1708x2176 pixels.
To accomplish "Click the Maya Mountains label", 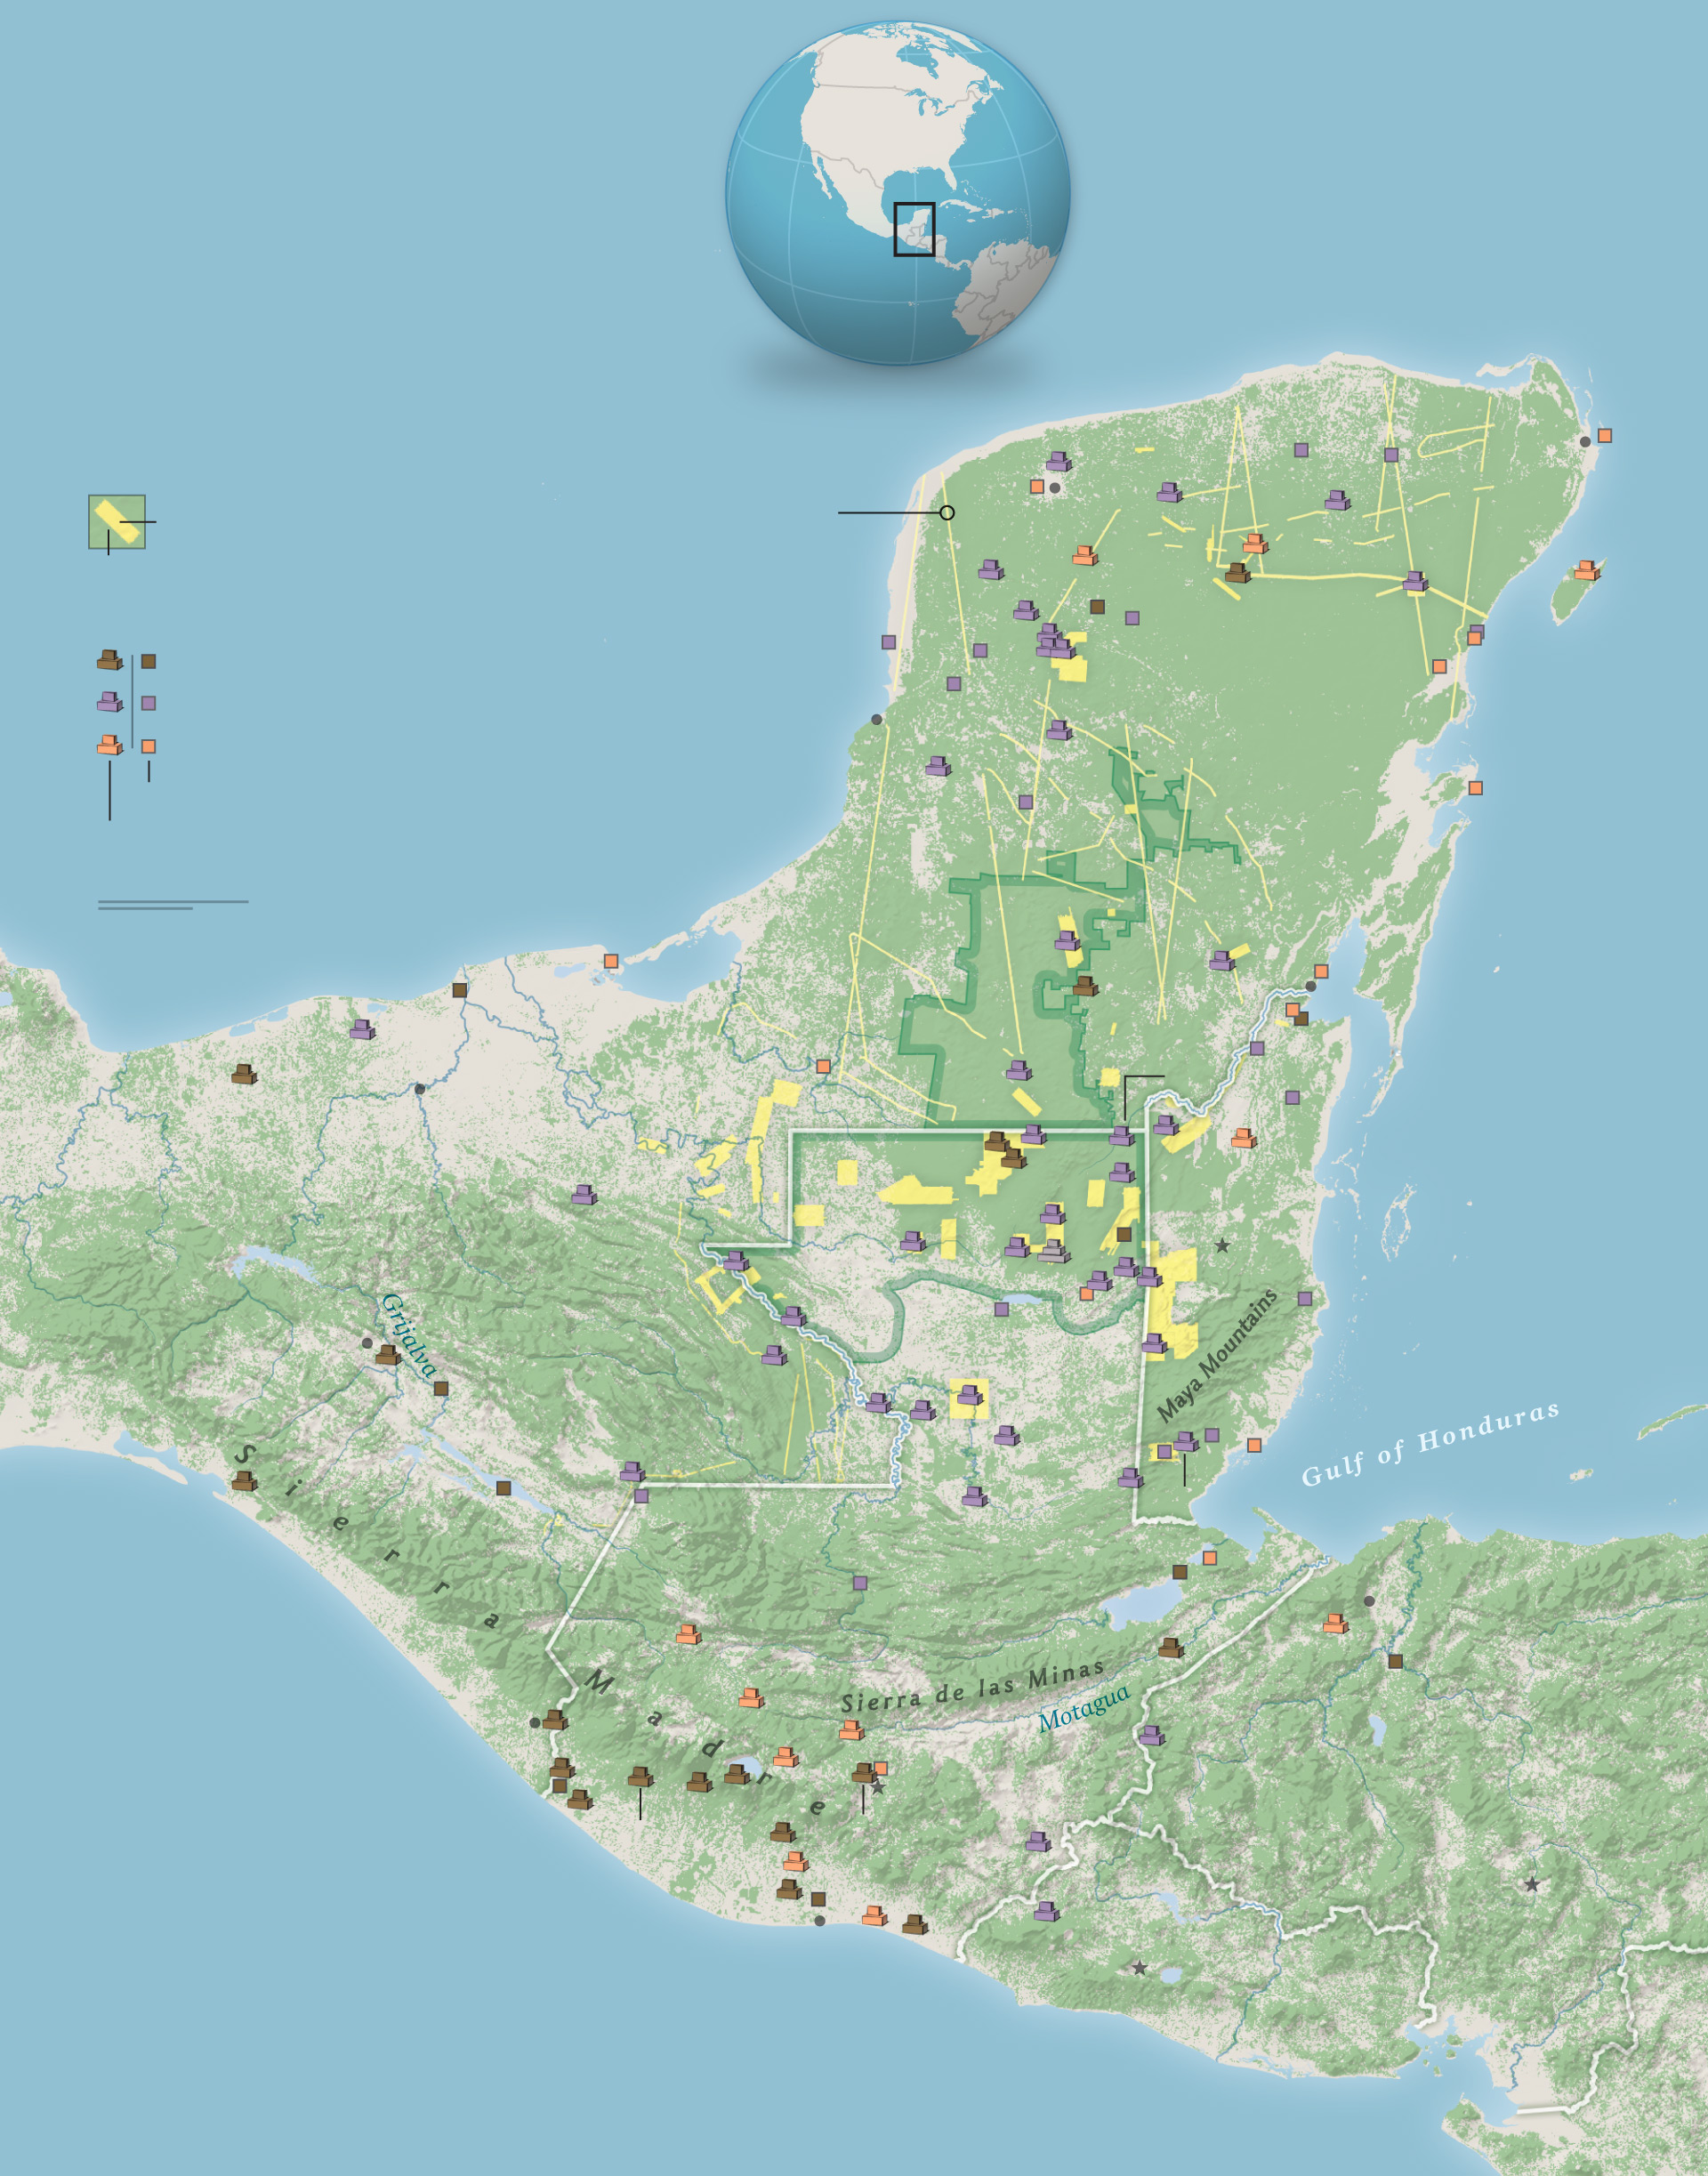I will (1217, 1355).
